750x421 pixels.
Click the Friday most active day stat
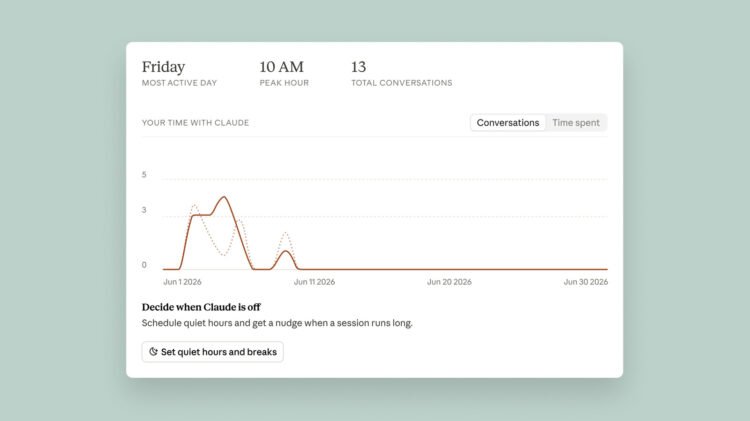point(179,74)
